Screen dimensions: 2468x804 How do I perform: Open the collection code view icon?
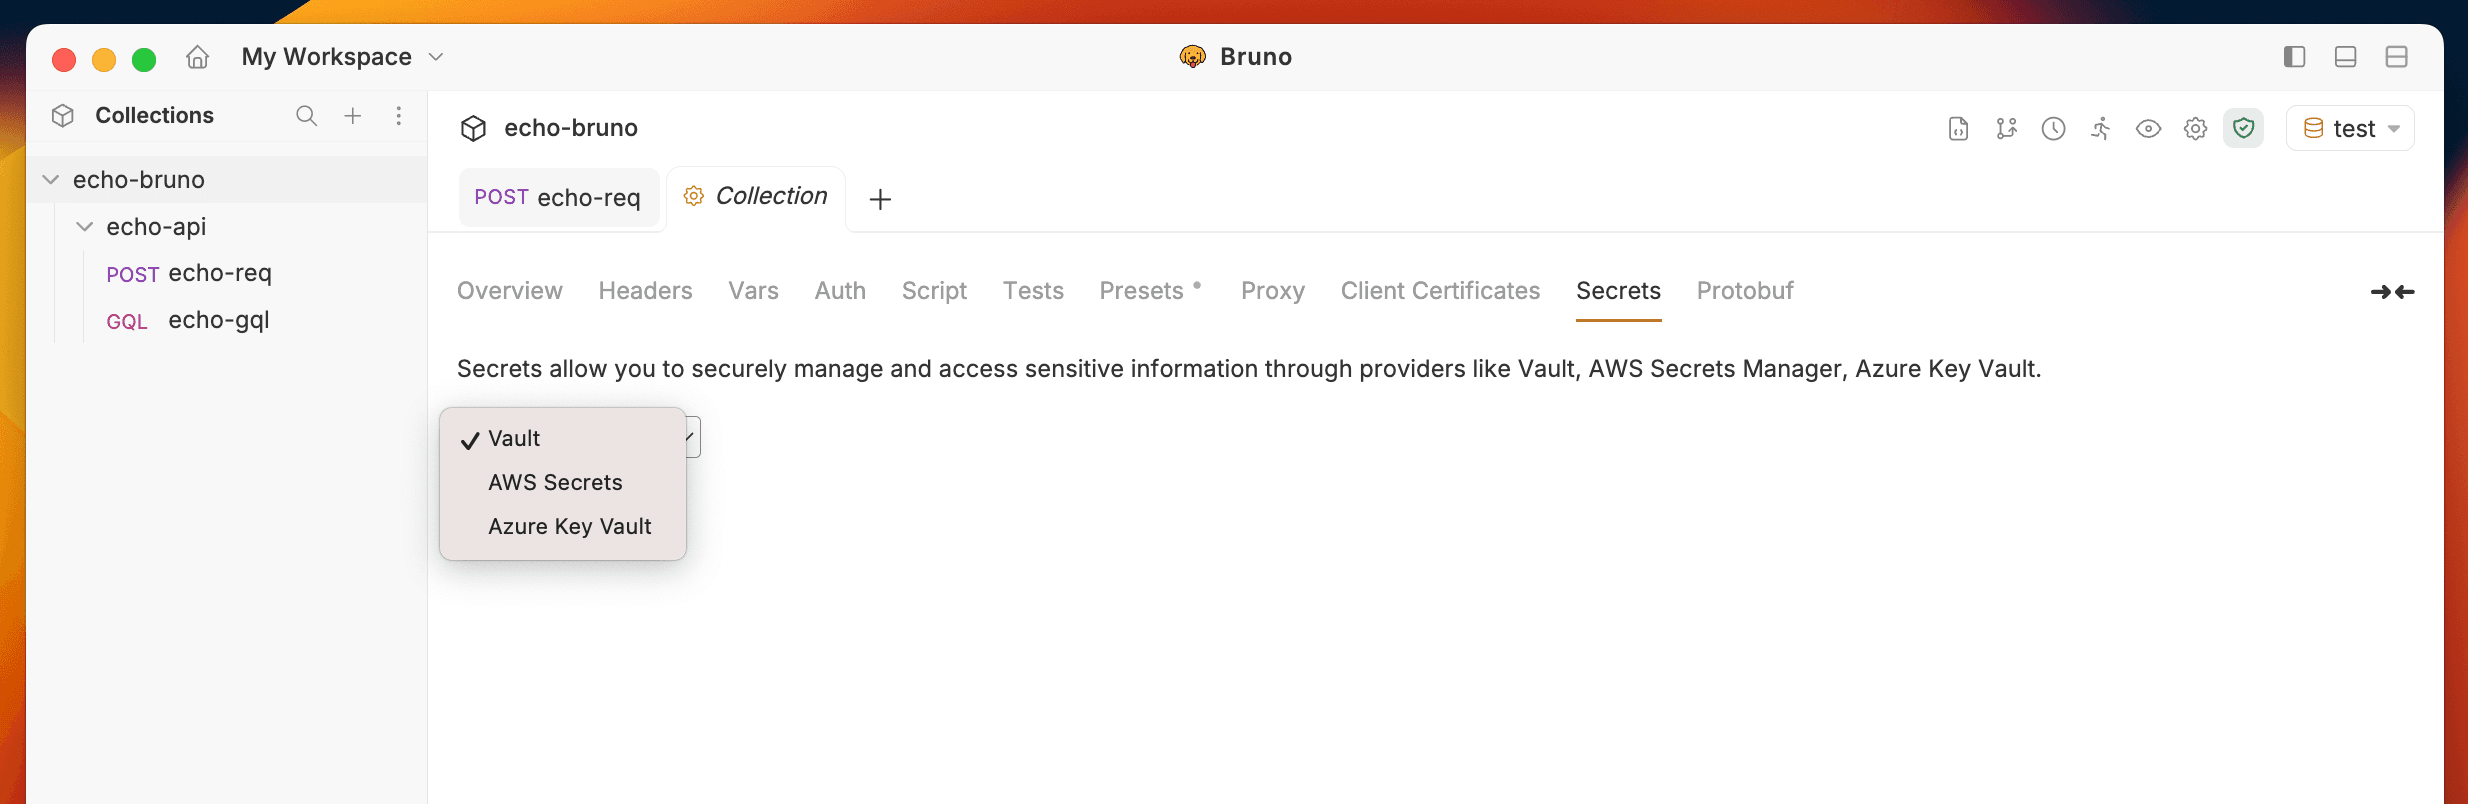(1957, 128)
